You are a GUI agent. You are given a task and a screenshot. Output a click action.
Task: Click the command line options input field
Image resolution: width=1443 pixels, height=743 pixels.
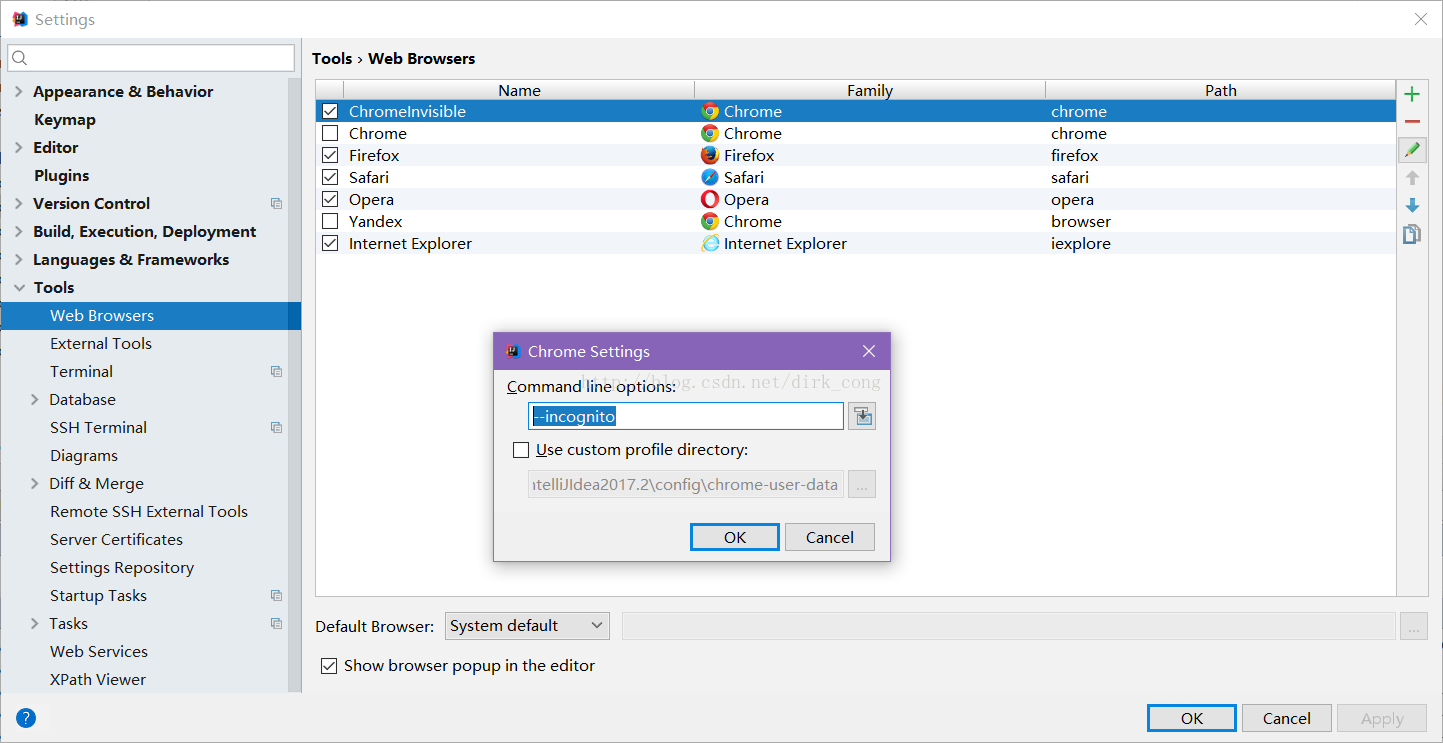click(x=686, y=416)
